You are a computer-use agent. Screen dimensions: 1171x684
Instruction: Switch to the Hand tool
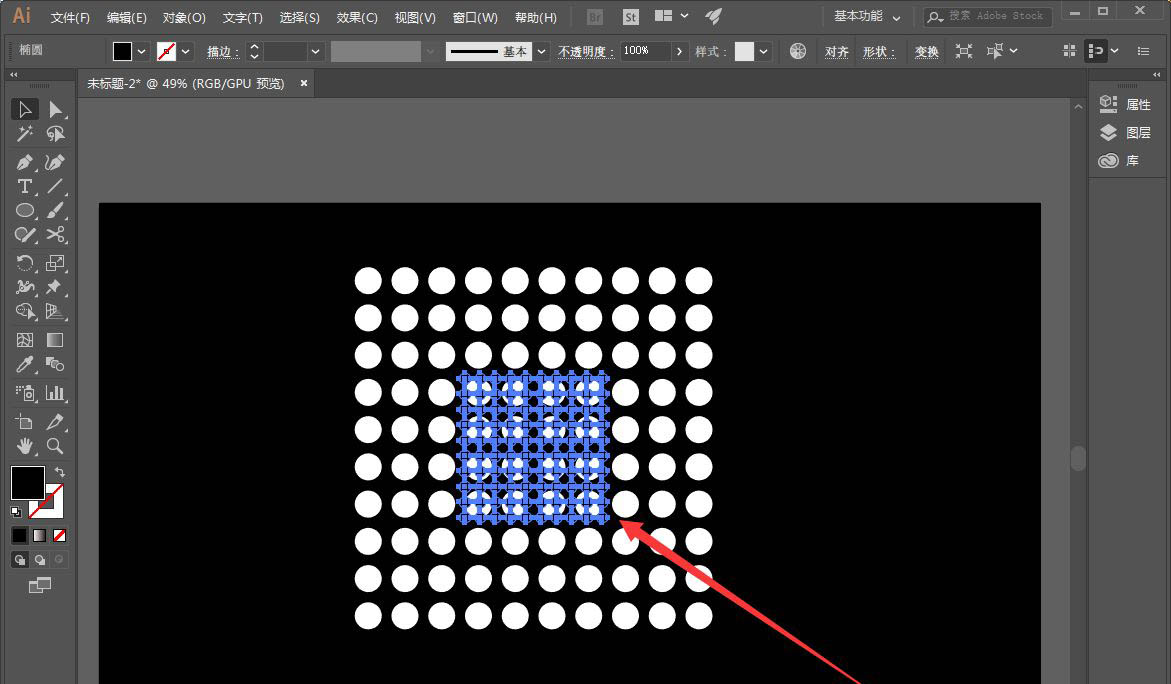point(25,446)
